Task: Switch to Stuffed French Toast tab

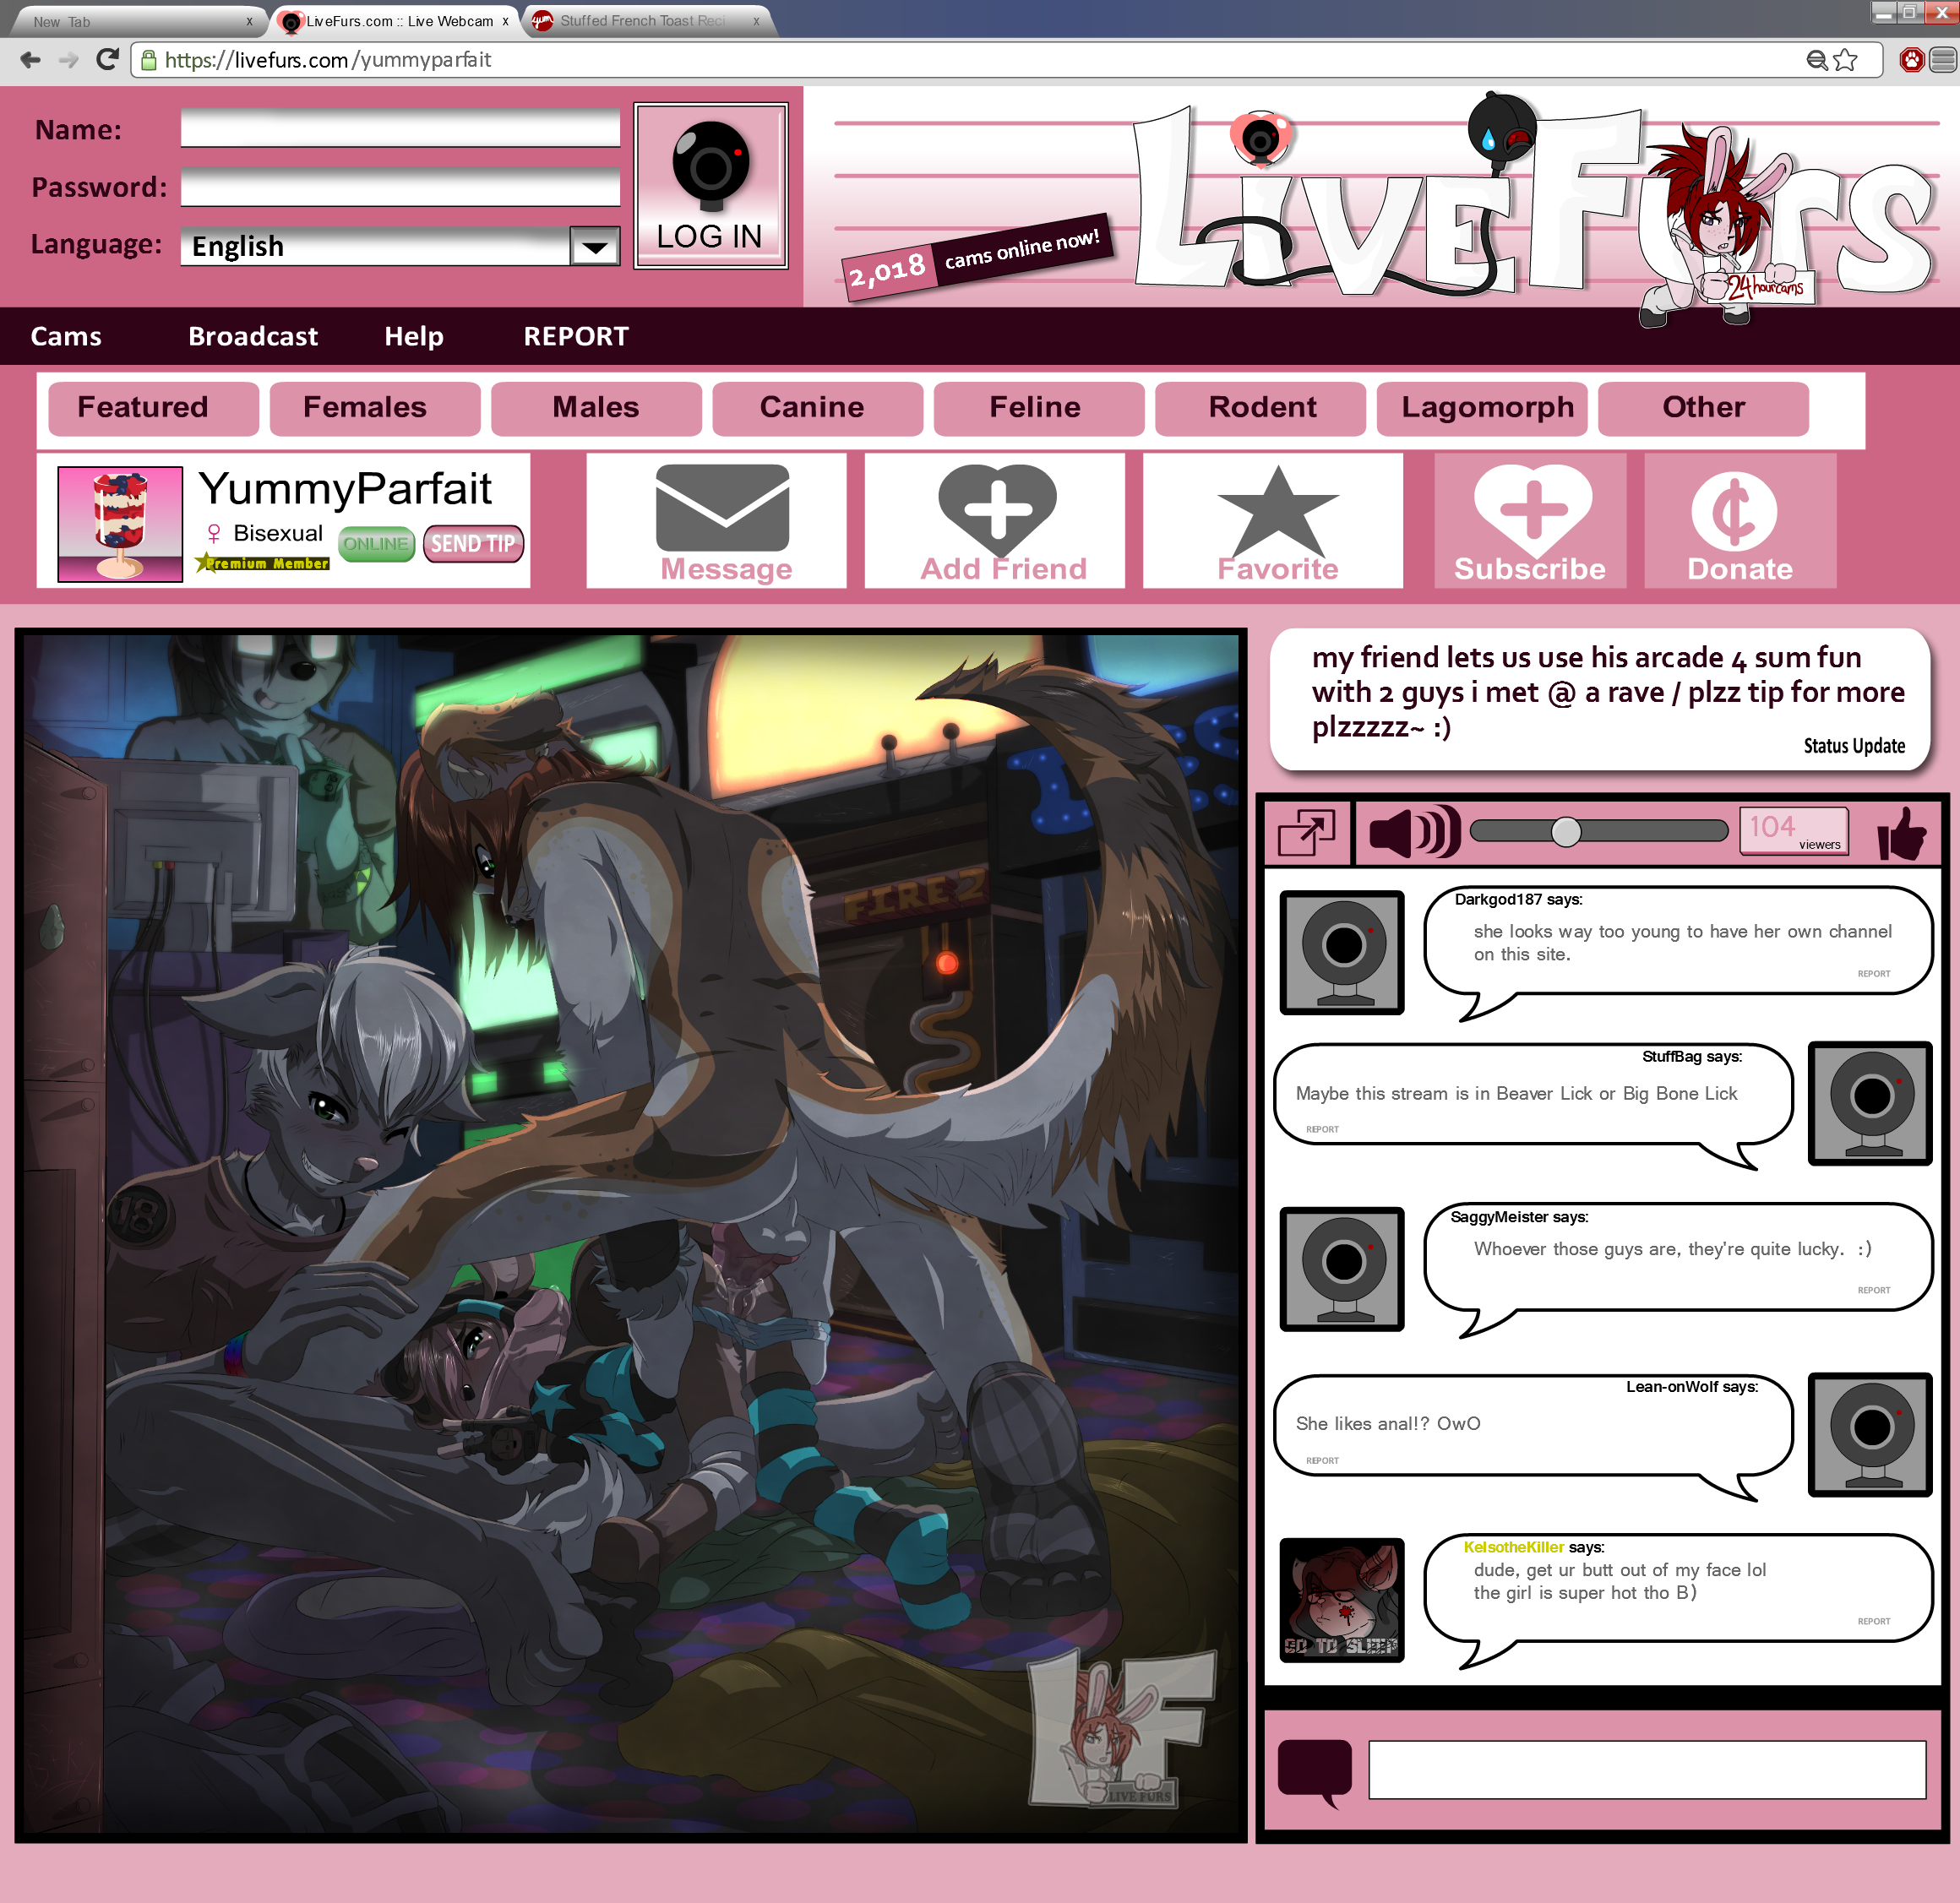Action: click(x=642, y=21)
